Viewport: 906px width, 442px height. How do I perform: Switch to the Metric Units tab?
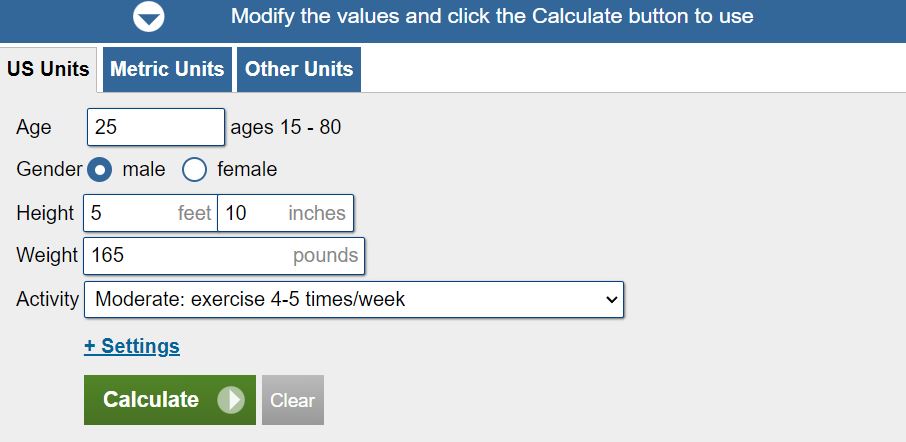tap(167, 69)
